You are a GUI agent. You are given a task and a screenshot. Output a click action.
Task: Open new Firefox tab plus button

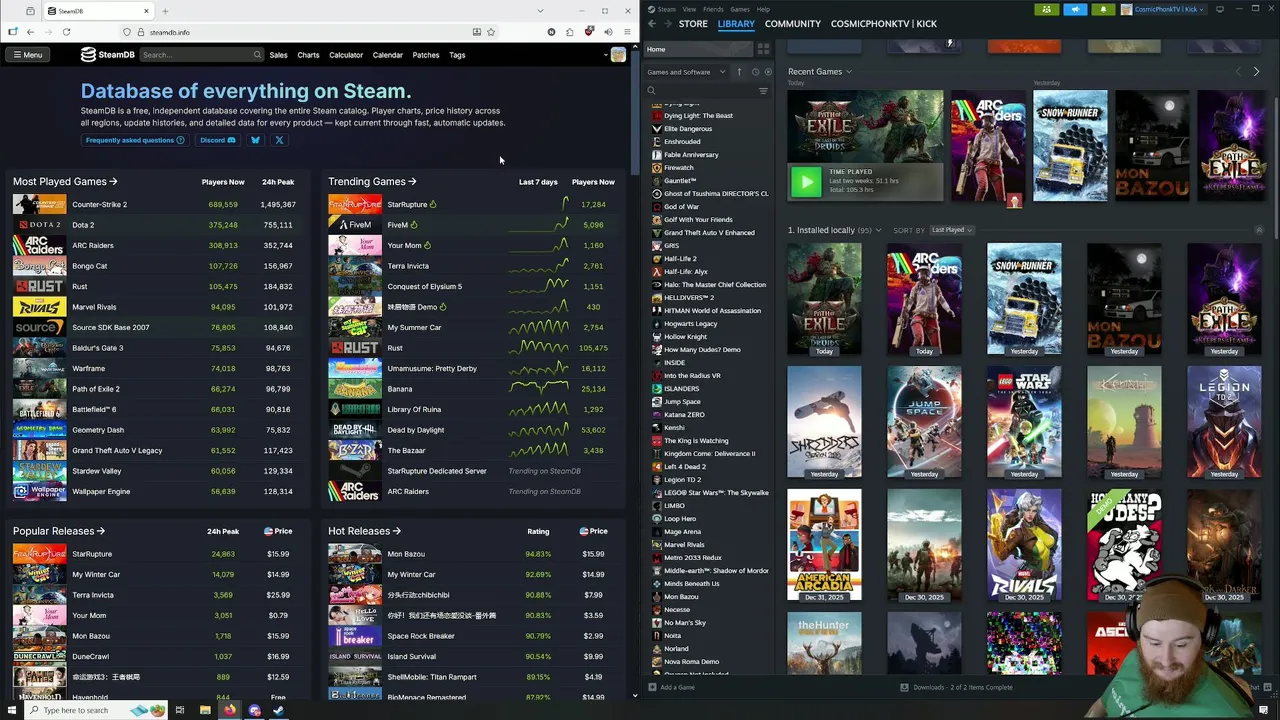[x=165, y=11]
